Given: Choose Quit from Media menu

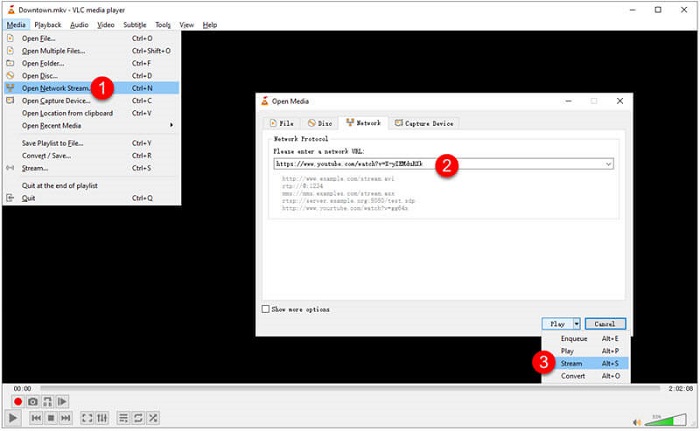Looking at the screenshot, I should click(x=92, y=198).
